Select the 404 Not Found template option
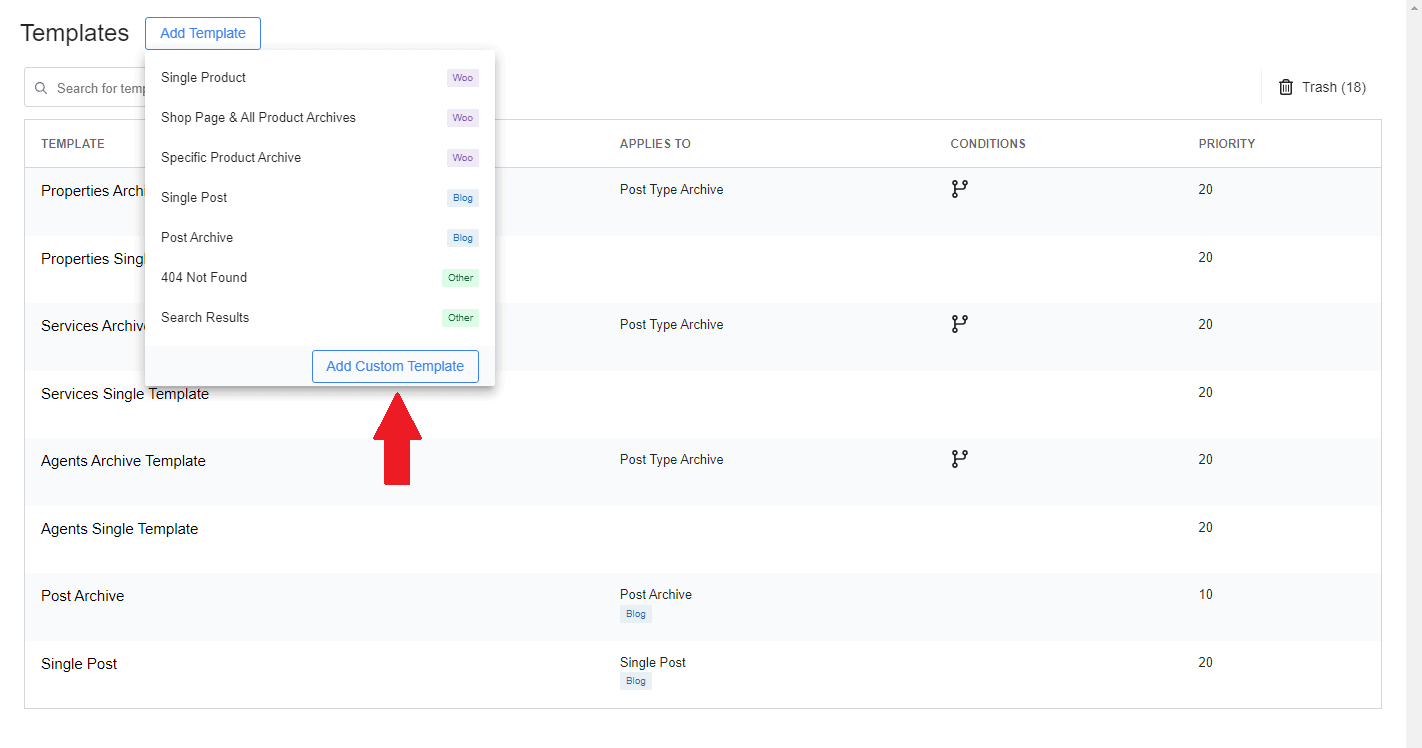This screenshot has width=1422, height=748. pos(204,278)
